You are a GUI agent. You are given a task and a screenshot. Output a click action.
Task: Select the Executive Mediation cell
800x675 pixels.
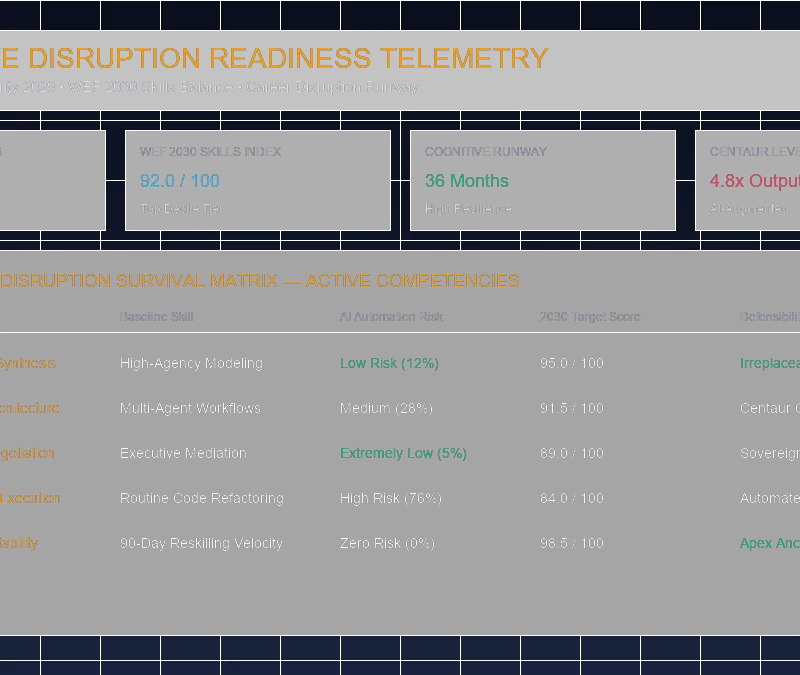pos(183,453)
